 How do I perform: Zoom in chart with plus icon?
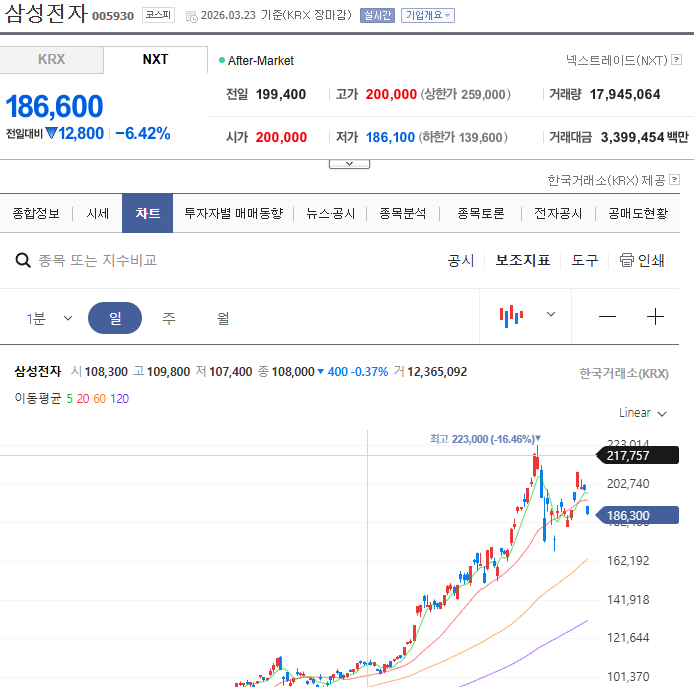point(655,316)
